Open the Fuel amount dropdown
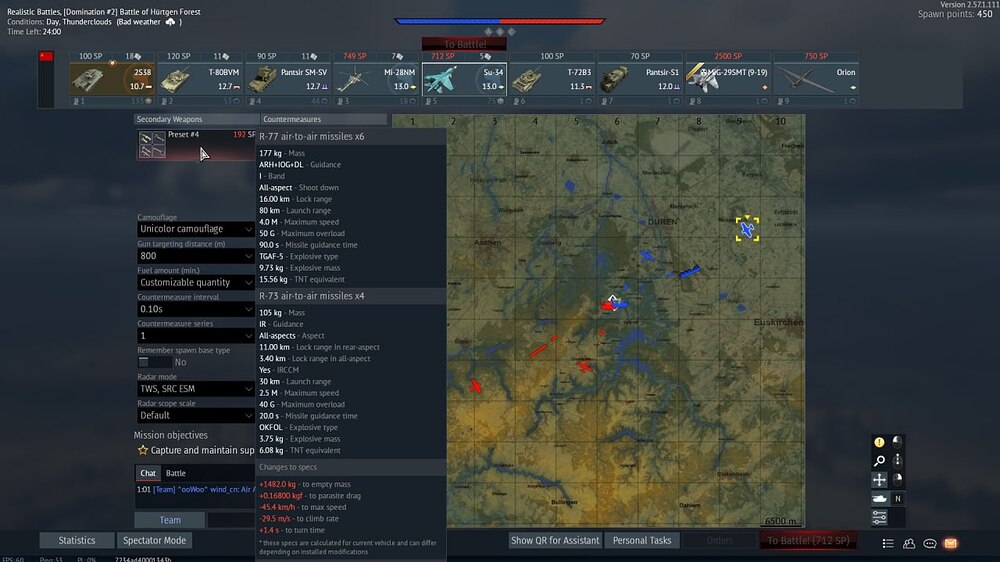 click(x=196, y=283)
